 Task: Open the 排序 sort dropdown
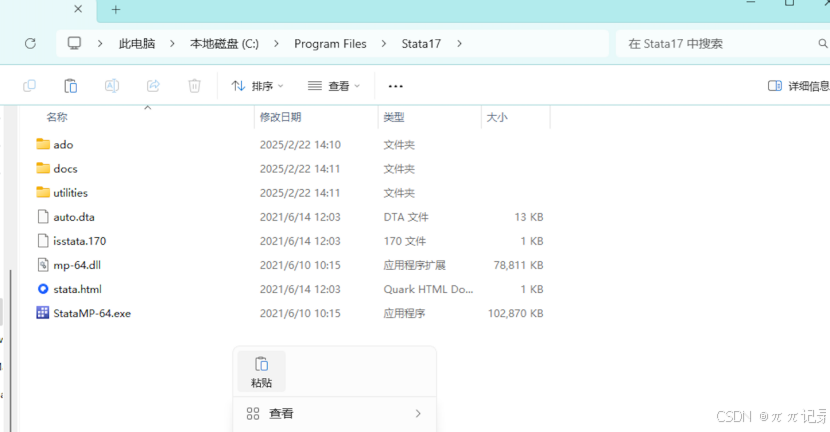tap(258, 86)
